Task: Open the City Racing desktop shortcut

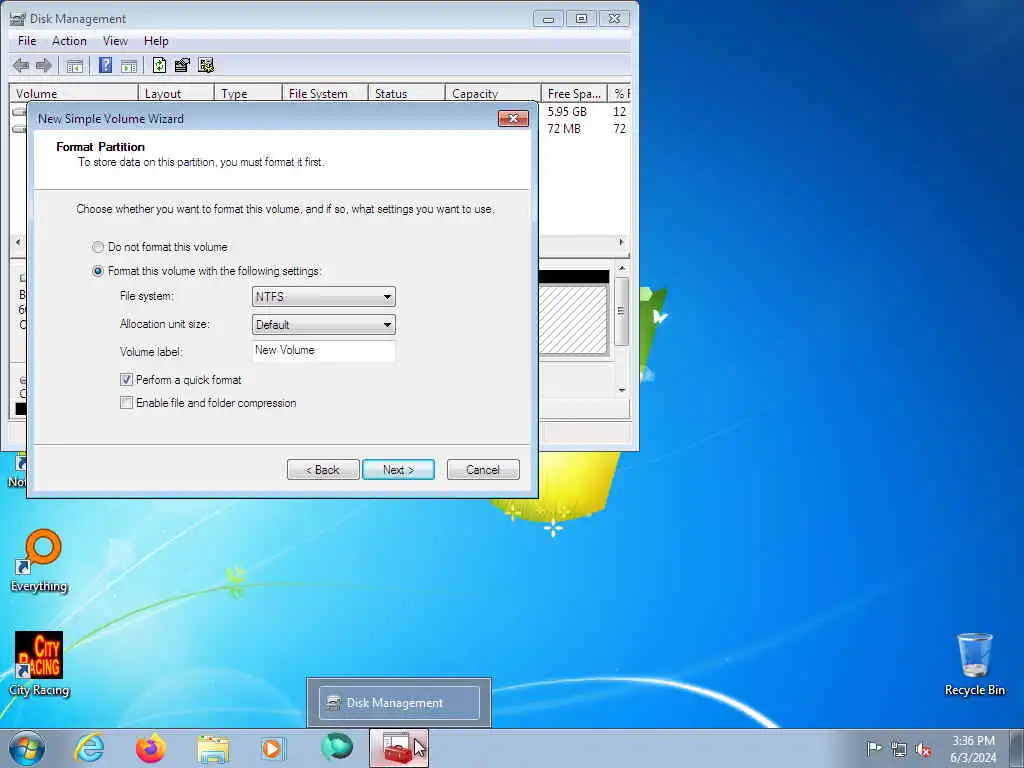Action: [x=39, y=664]
